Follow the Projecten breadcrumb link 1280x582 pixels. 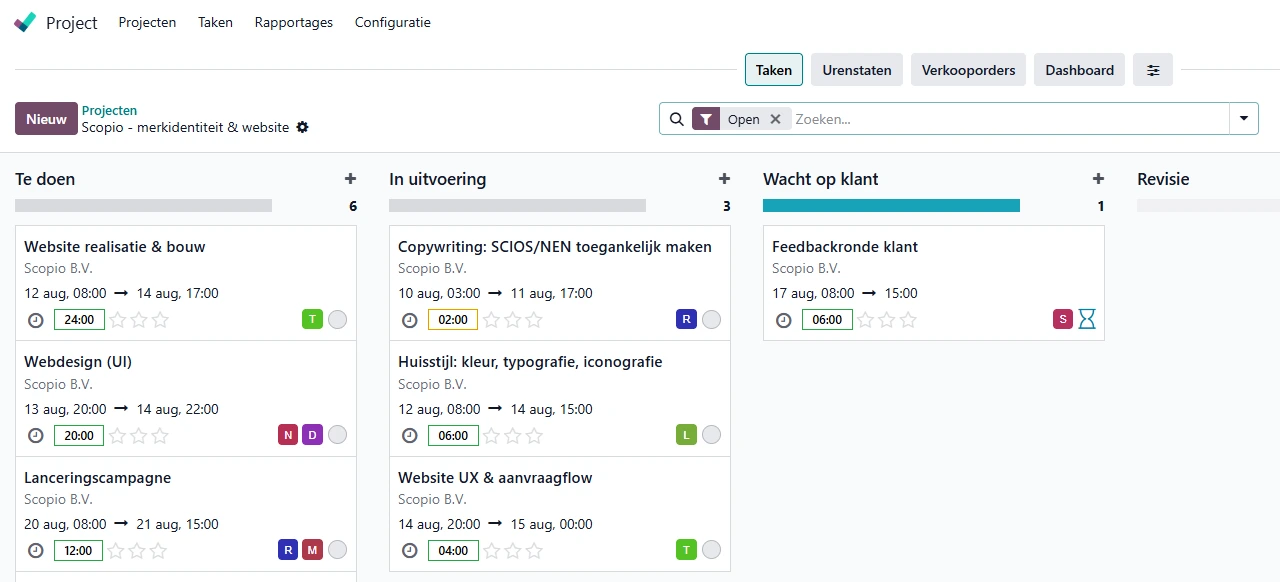(110, 110)
